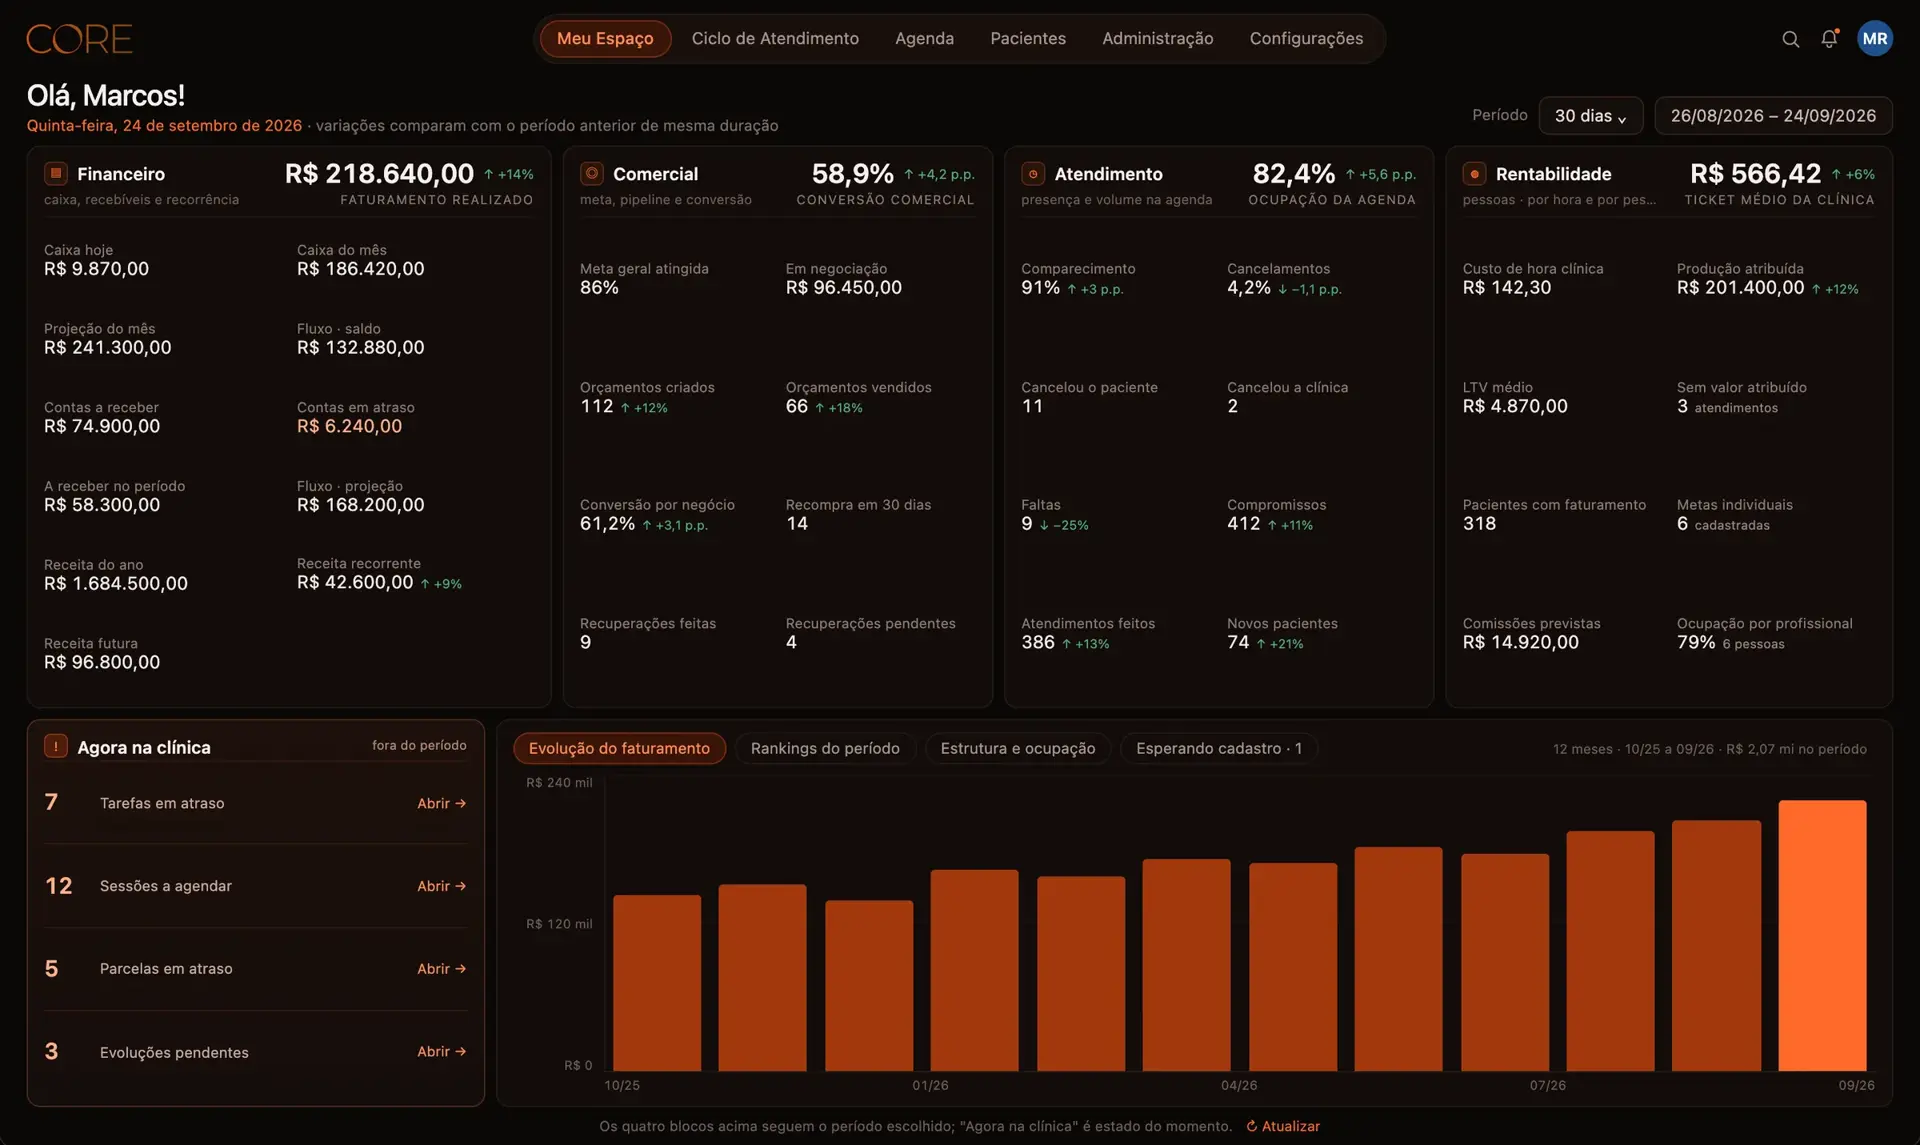Viewport: 1920px width, 1145px height.
Task: Open Tarefas em atraso via Abrir
Action: click(x=441, y=803)
